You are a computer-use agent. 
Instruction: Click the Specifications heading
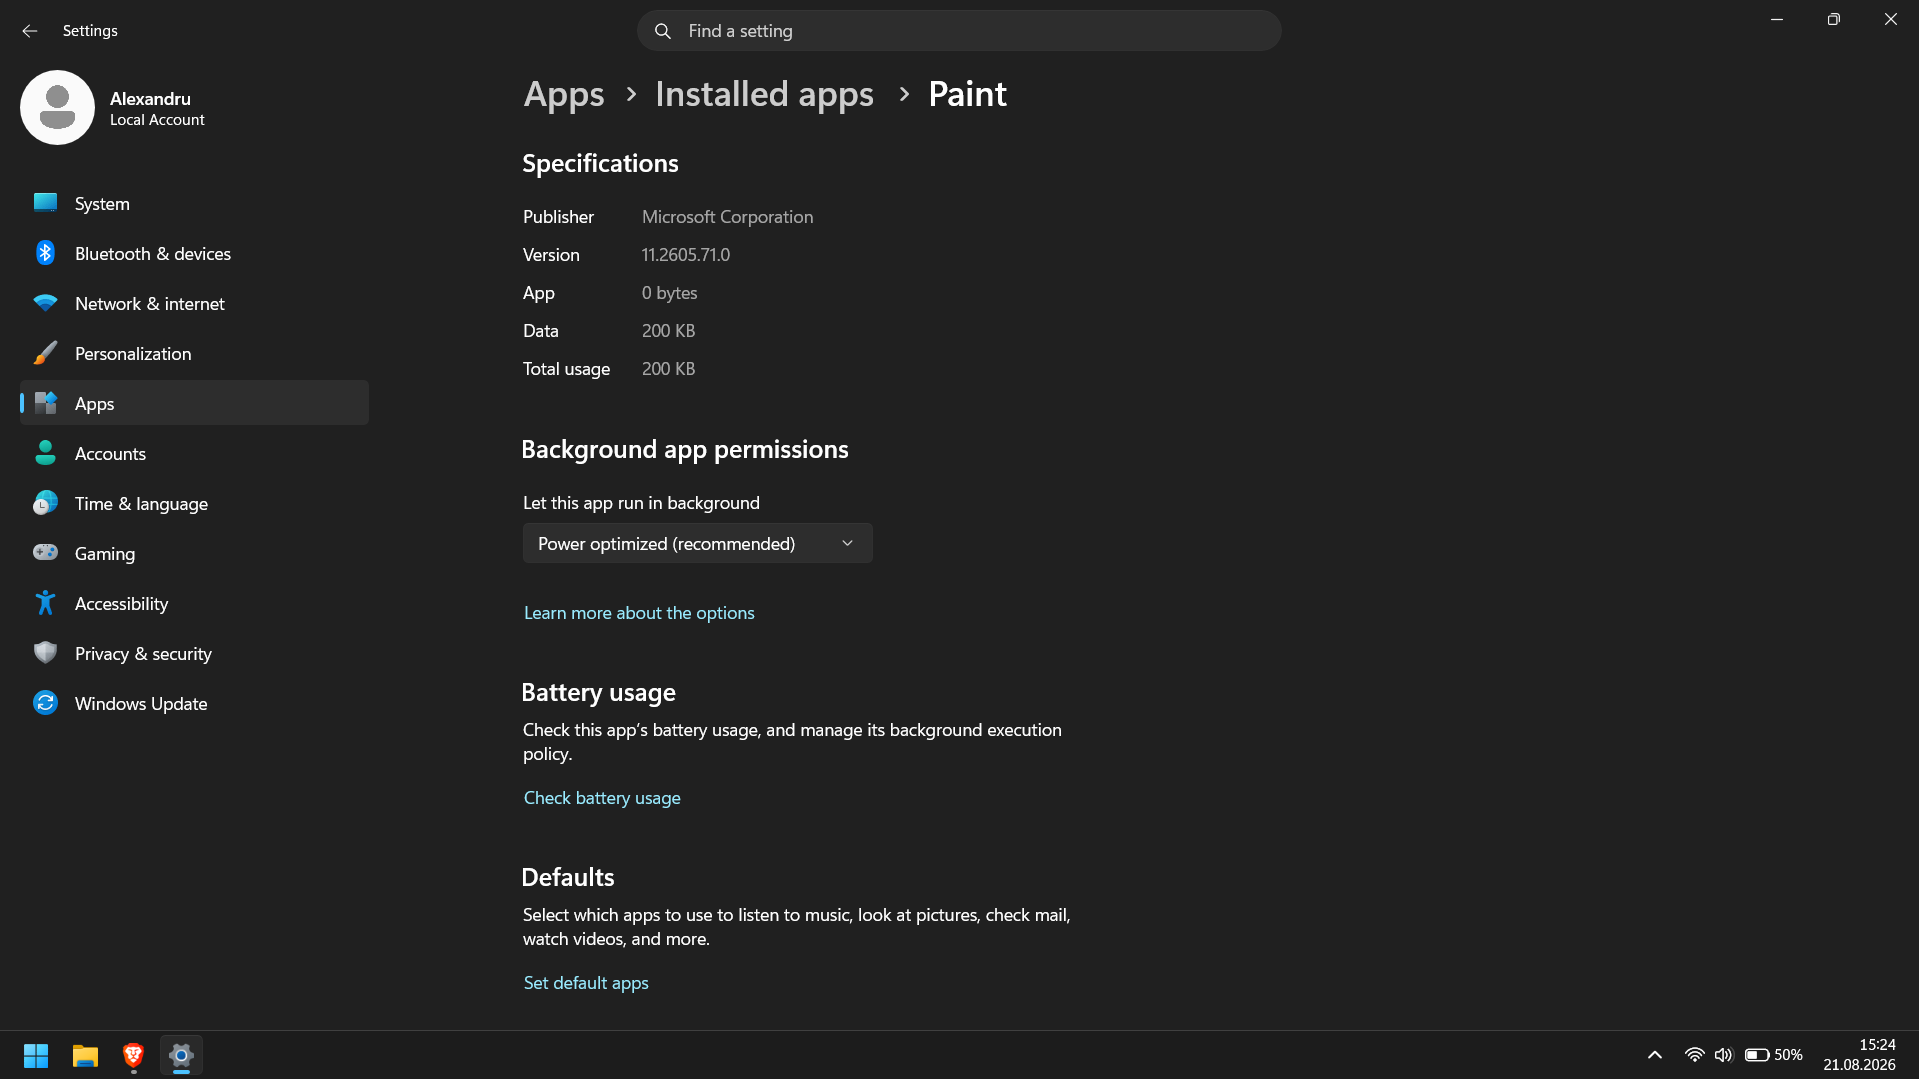600,163
